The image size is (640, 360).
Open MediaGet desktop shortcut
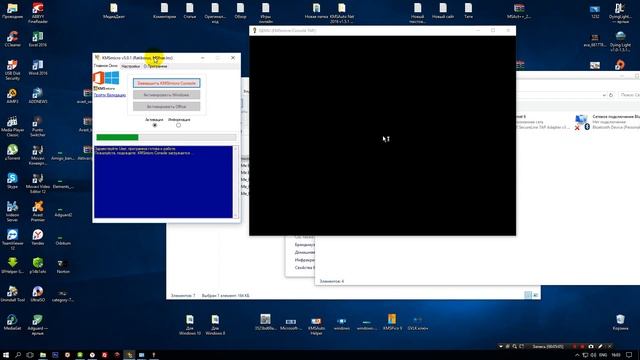click(x=12, y=322)
